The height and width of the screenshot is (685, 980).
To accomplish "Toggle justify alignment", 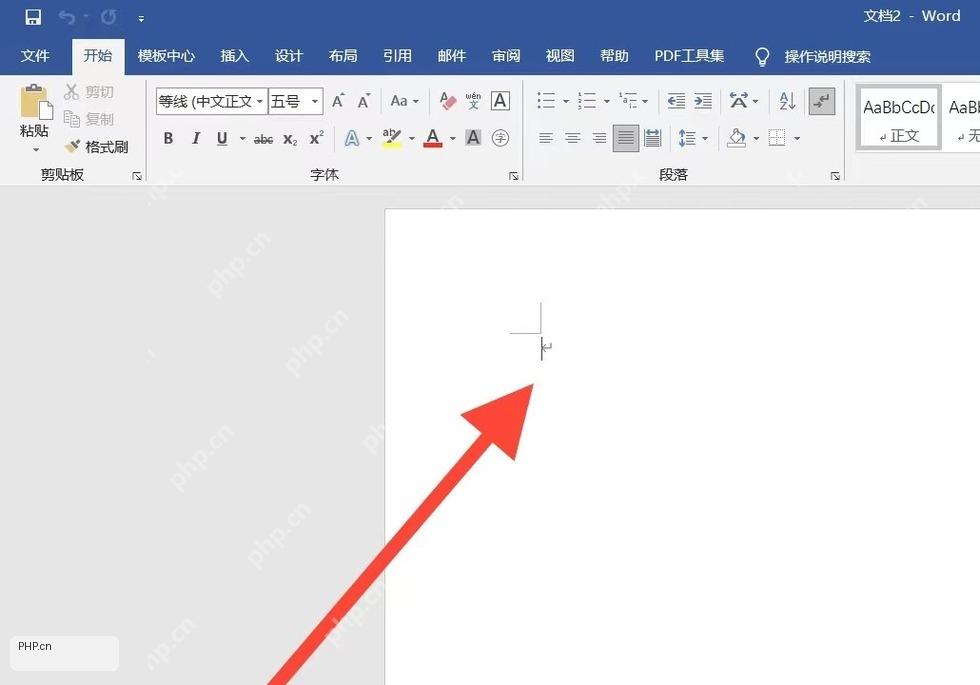I will pos(626,138).
